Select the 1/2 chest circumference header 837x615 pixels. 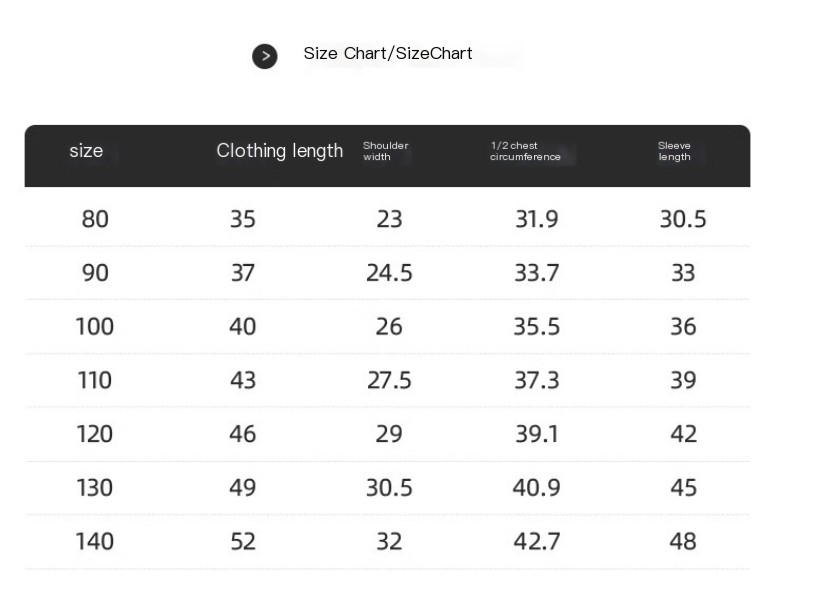click(x=525, y=151)
